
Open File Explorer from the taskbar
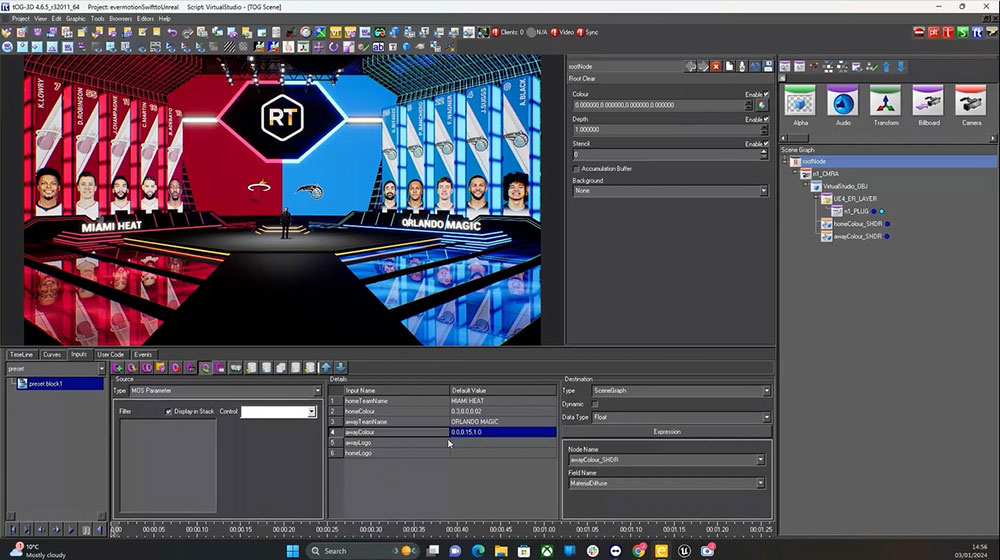[501, 550]
